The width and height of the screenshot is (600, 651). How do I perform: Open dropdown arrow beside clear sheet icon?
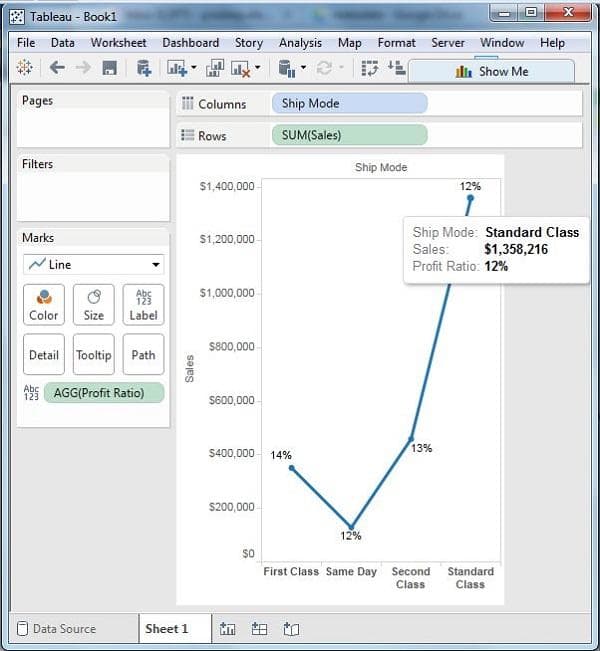click(x=258, y=68)
